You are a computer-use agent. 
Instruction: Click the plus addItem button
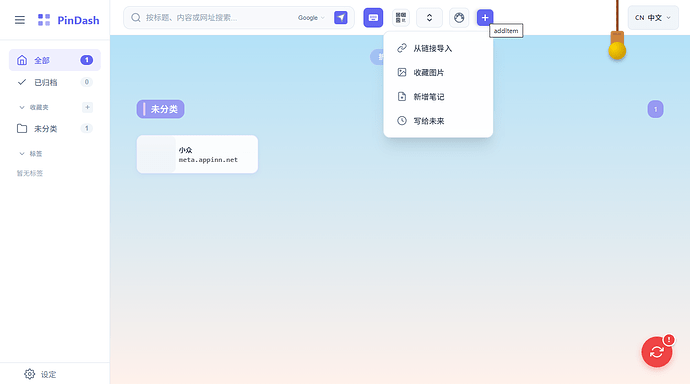485,18
